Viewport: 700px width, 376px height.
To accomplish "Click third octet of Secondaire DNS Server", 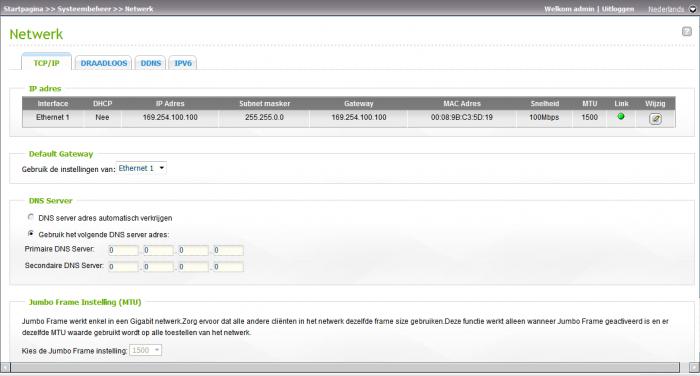I will (x=193, y=267).
